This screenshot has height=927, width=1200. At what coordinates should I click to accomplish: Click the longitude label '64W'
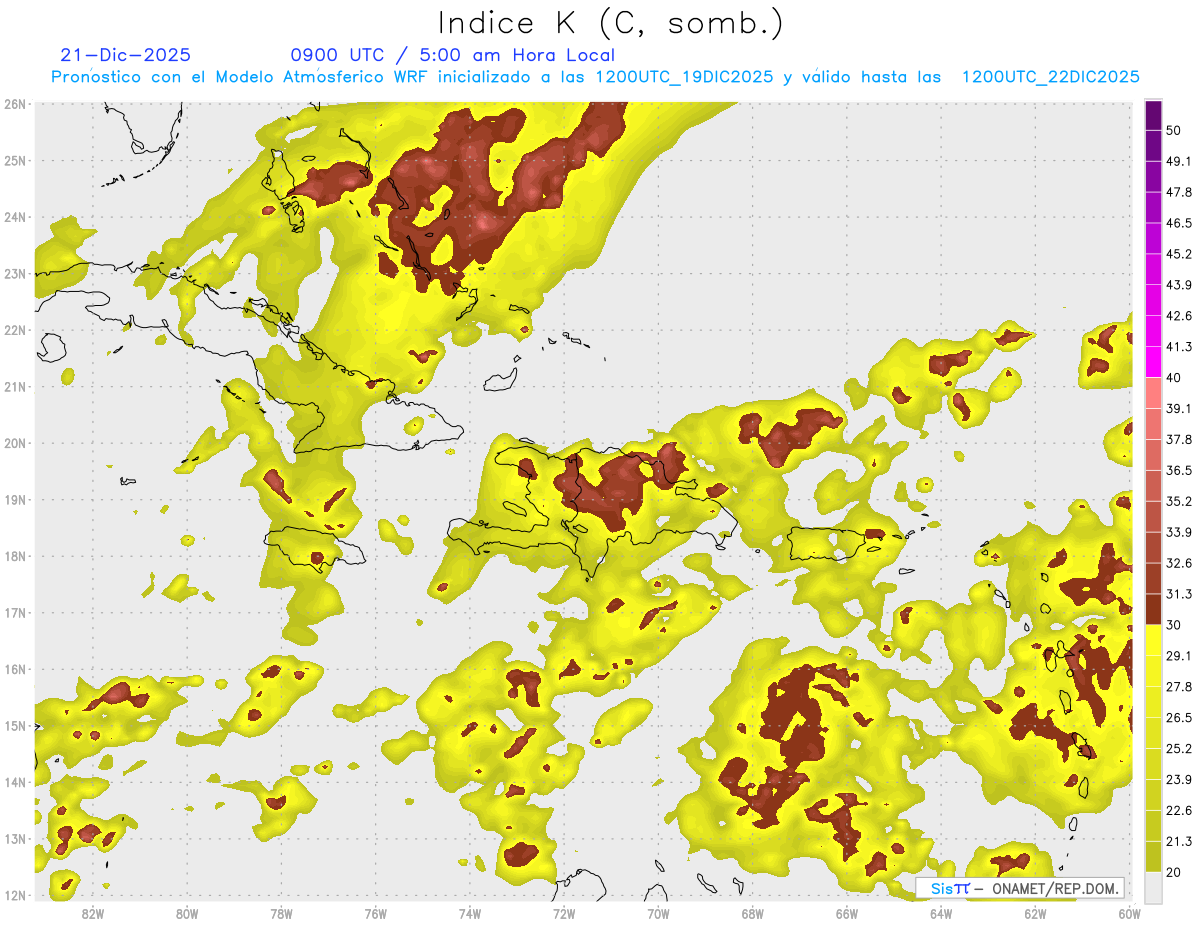(941, 914)
